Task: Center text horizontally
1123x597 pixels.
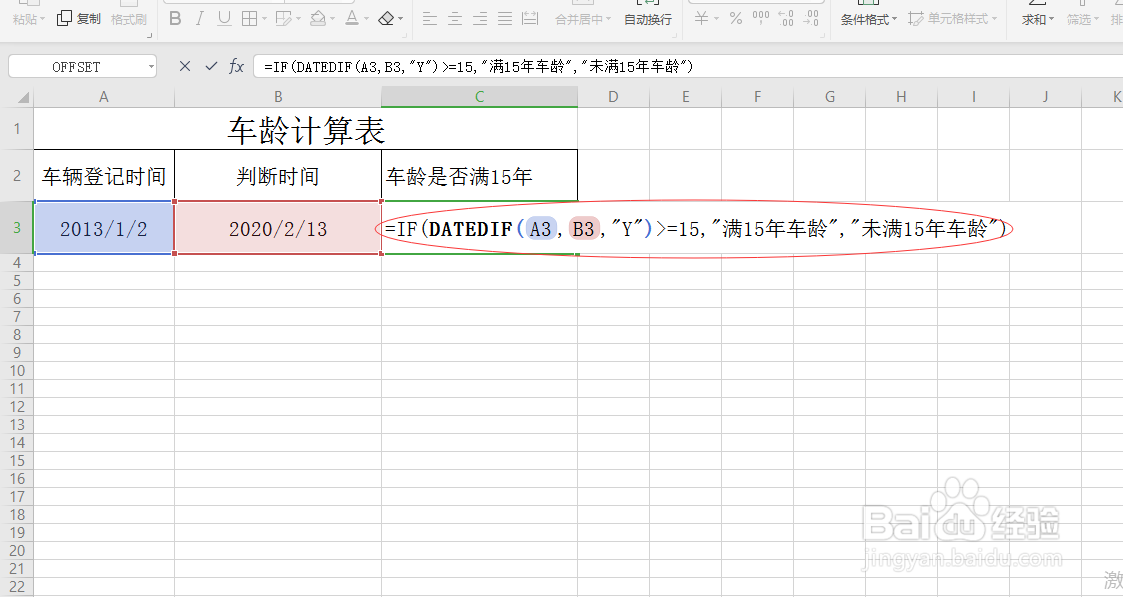Action: coord(455,19)
